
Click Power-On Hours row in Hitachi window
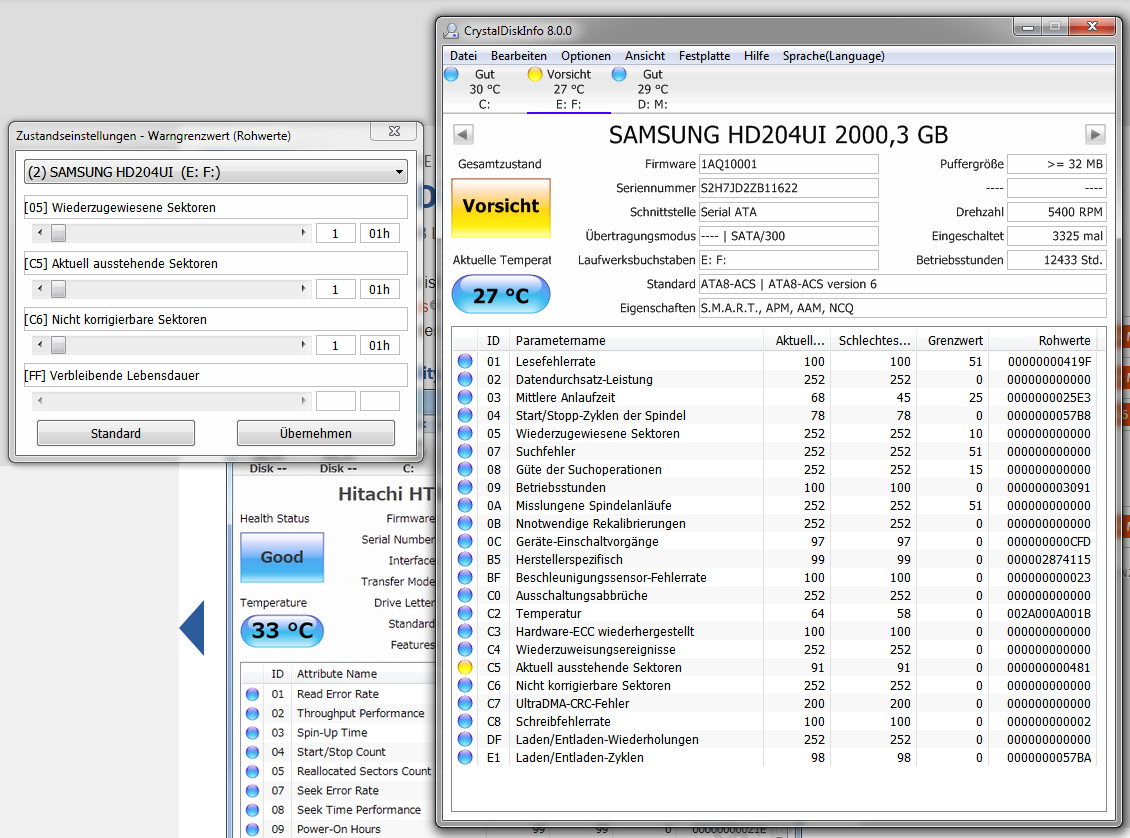coord(338,829)
